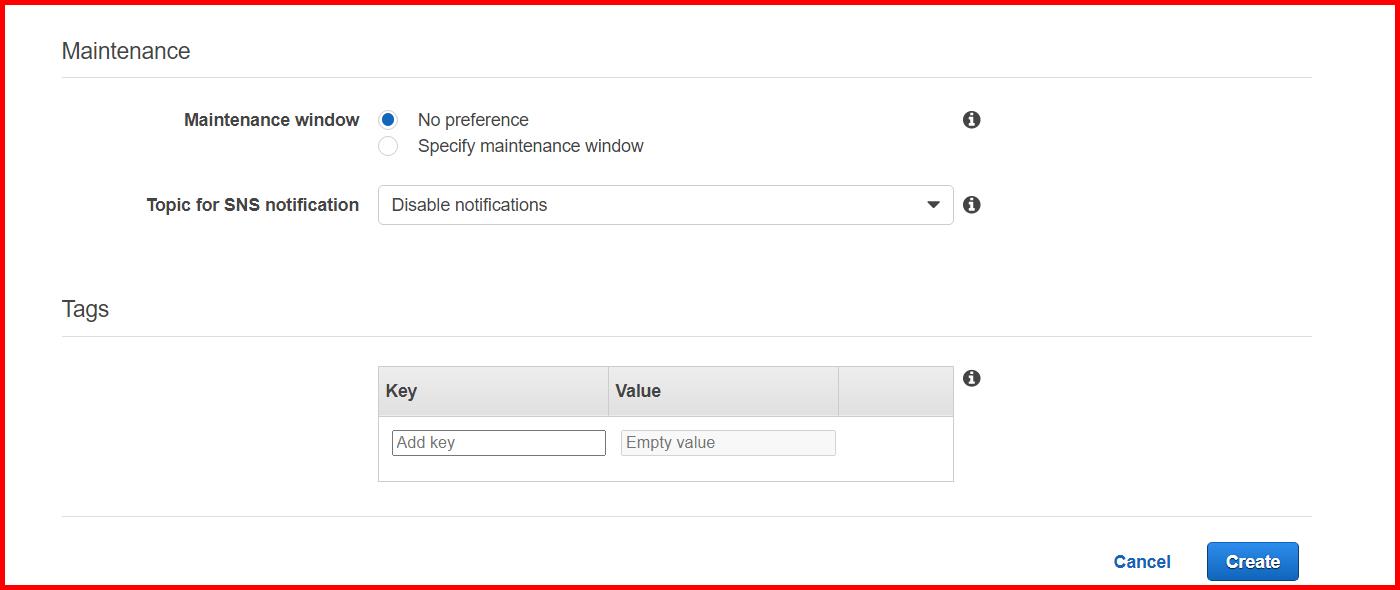Viewport: 1400px width, 590px height.
Task: Click the Maintenance section heading
Action: pyautogui.click(x=126, y=50)
